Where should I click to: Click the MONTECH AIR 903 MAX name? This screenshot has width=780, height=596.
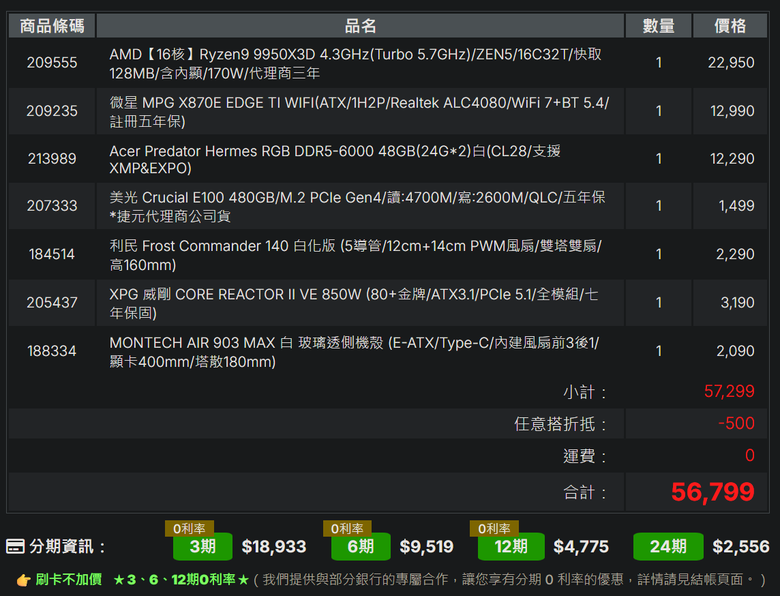[354, 352]
